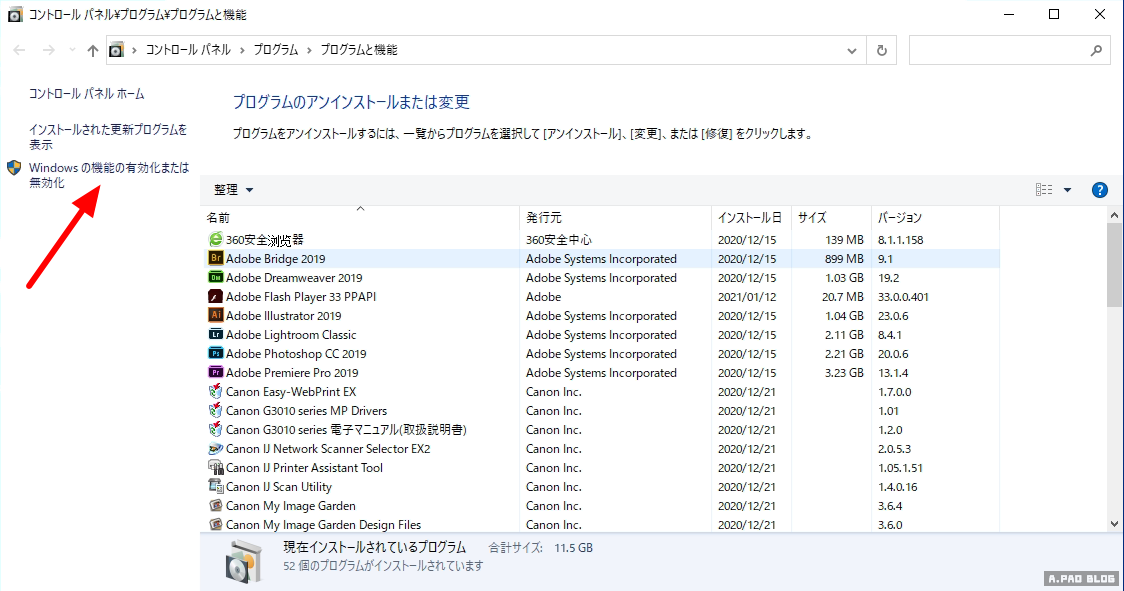
Task: Go up one level with the up arrow
Action: coord(93,50)
